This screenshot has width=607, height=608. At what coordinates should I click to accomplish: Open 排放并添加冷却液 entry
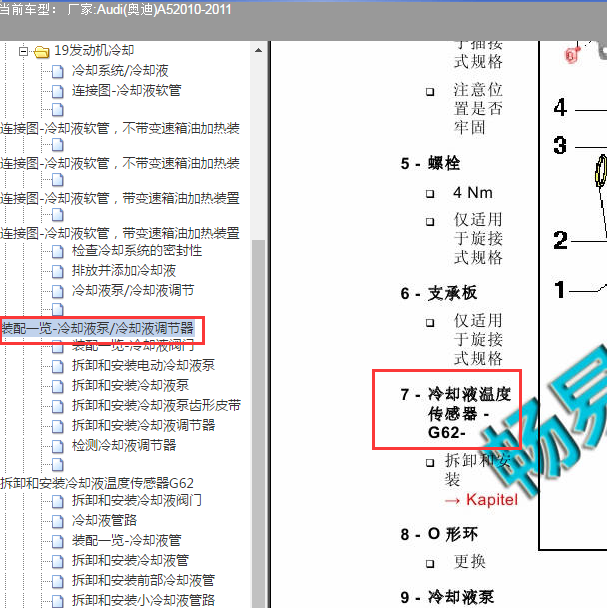[x=124, y=271]
